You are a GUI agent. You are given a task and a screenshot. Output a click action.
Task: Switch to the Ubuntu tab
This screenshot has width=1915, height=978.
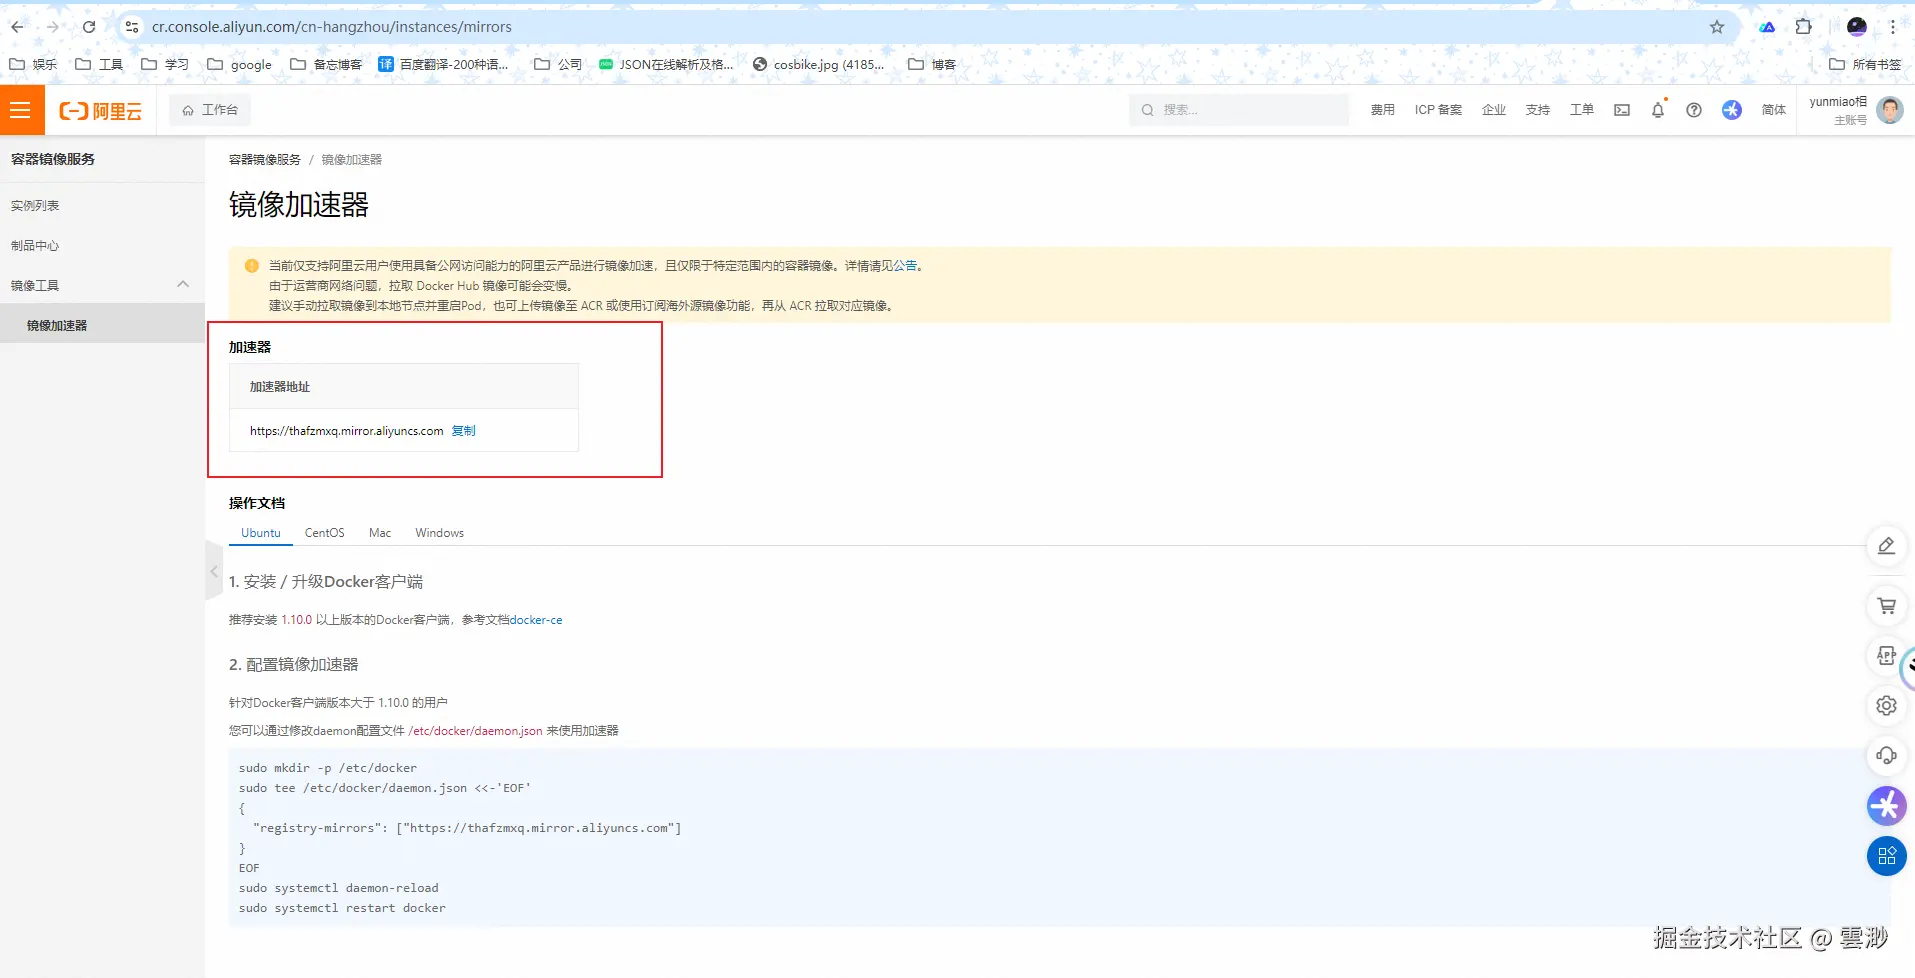click(261, 533)
